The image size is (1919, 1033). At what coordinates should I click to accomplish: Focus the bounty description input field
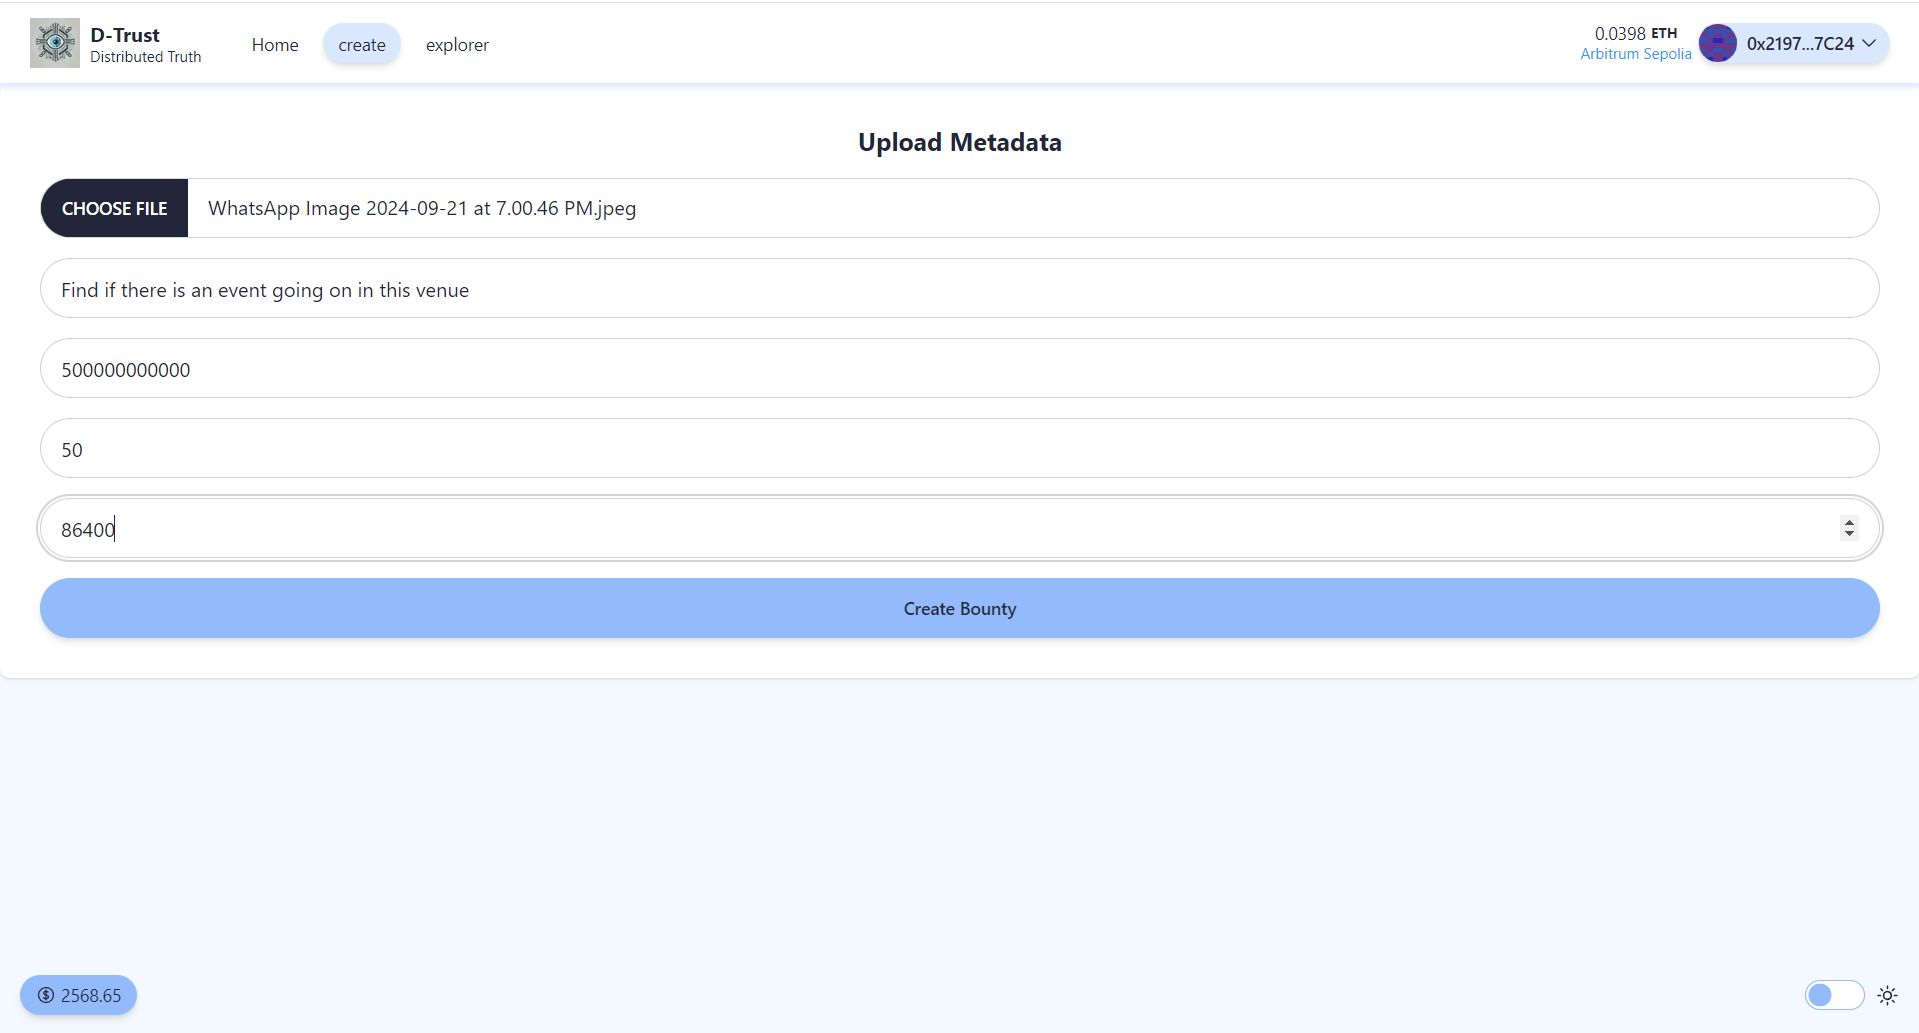coord(960,289)
